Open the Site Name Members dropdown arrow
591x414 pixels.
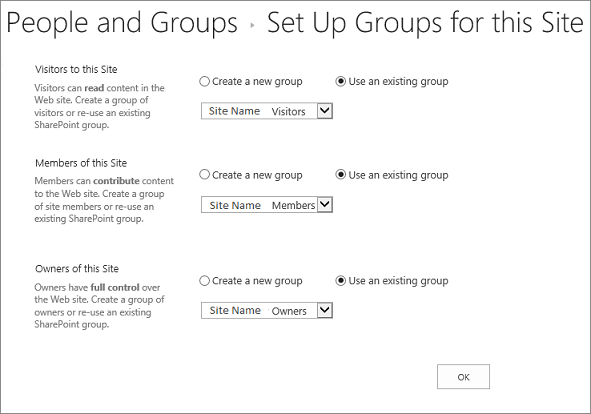tap(325, 205)
